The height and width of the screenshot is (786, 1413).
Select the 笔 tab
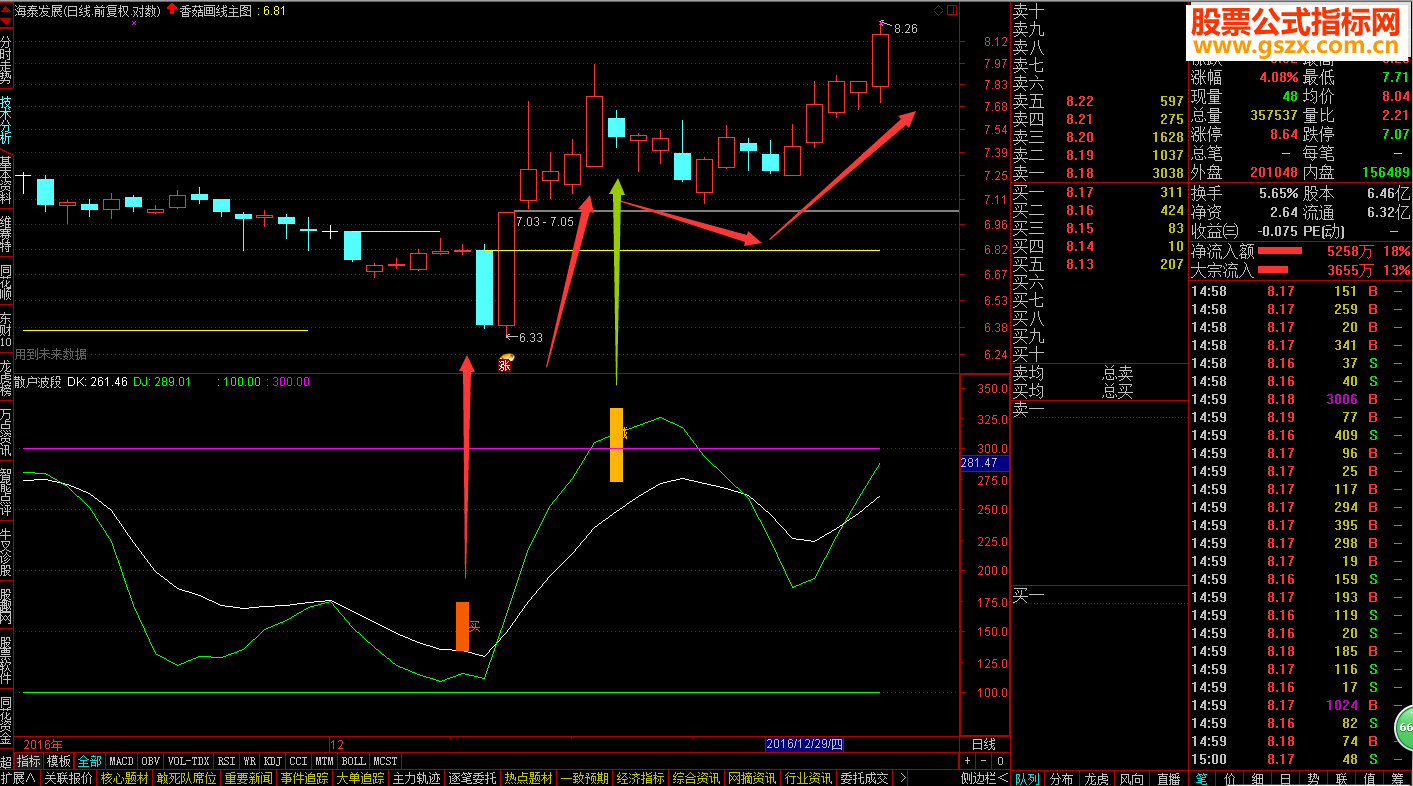[x=1201, y=778]
